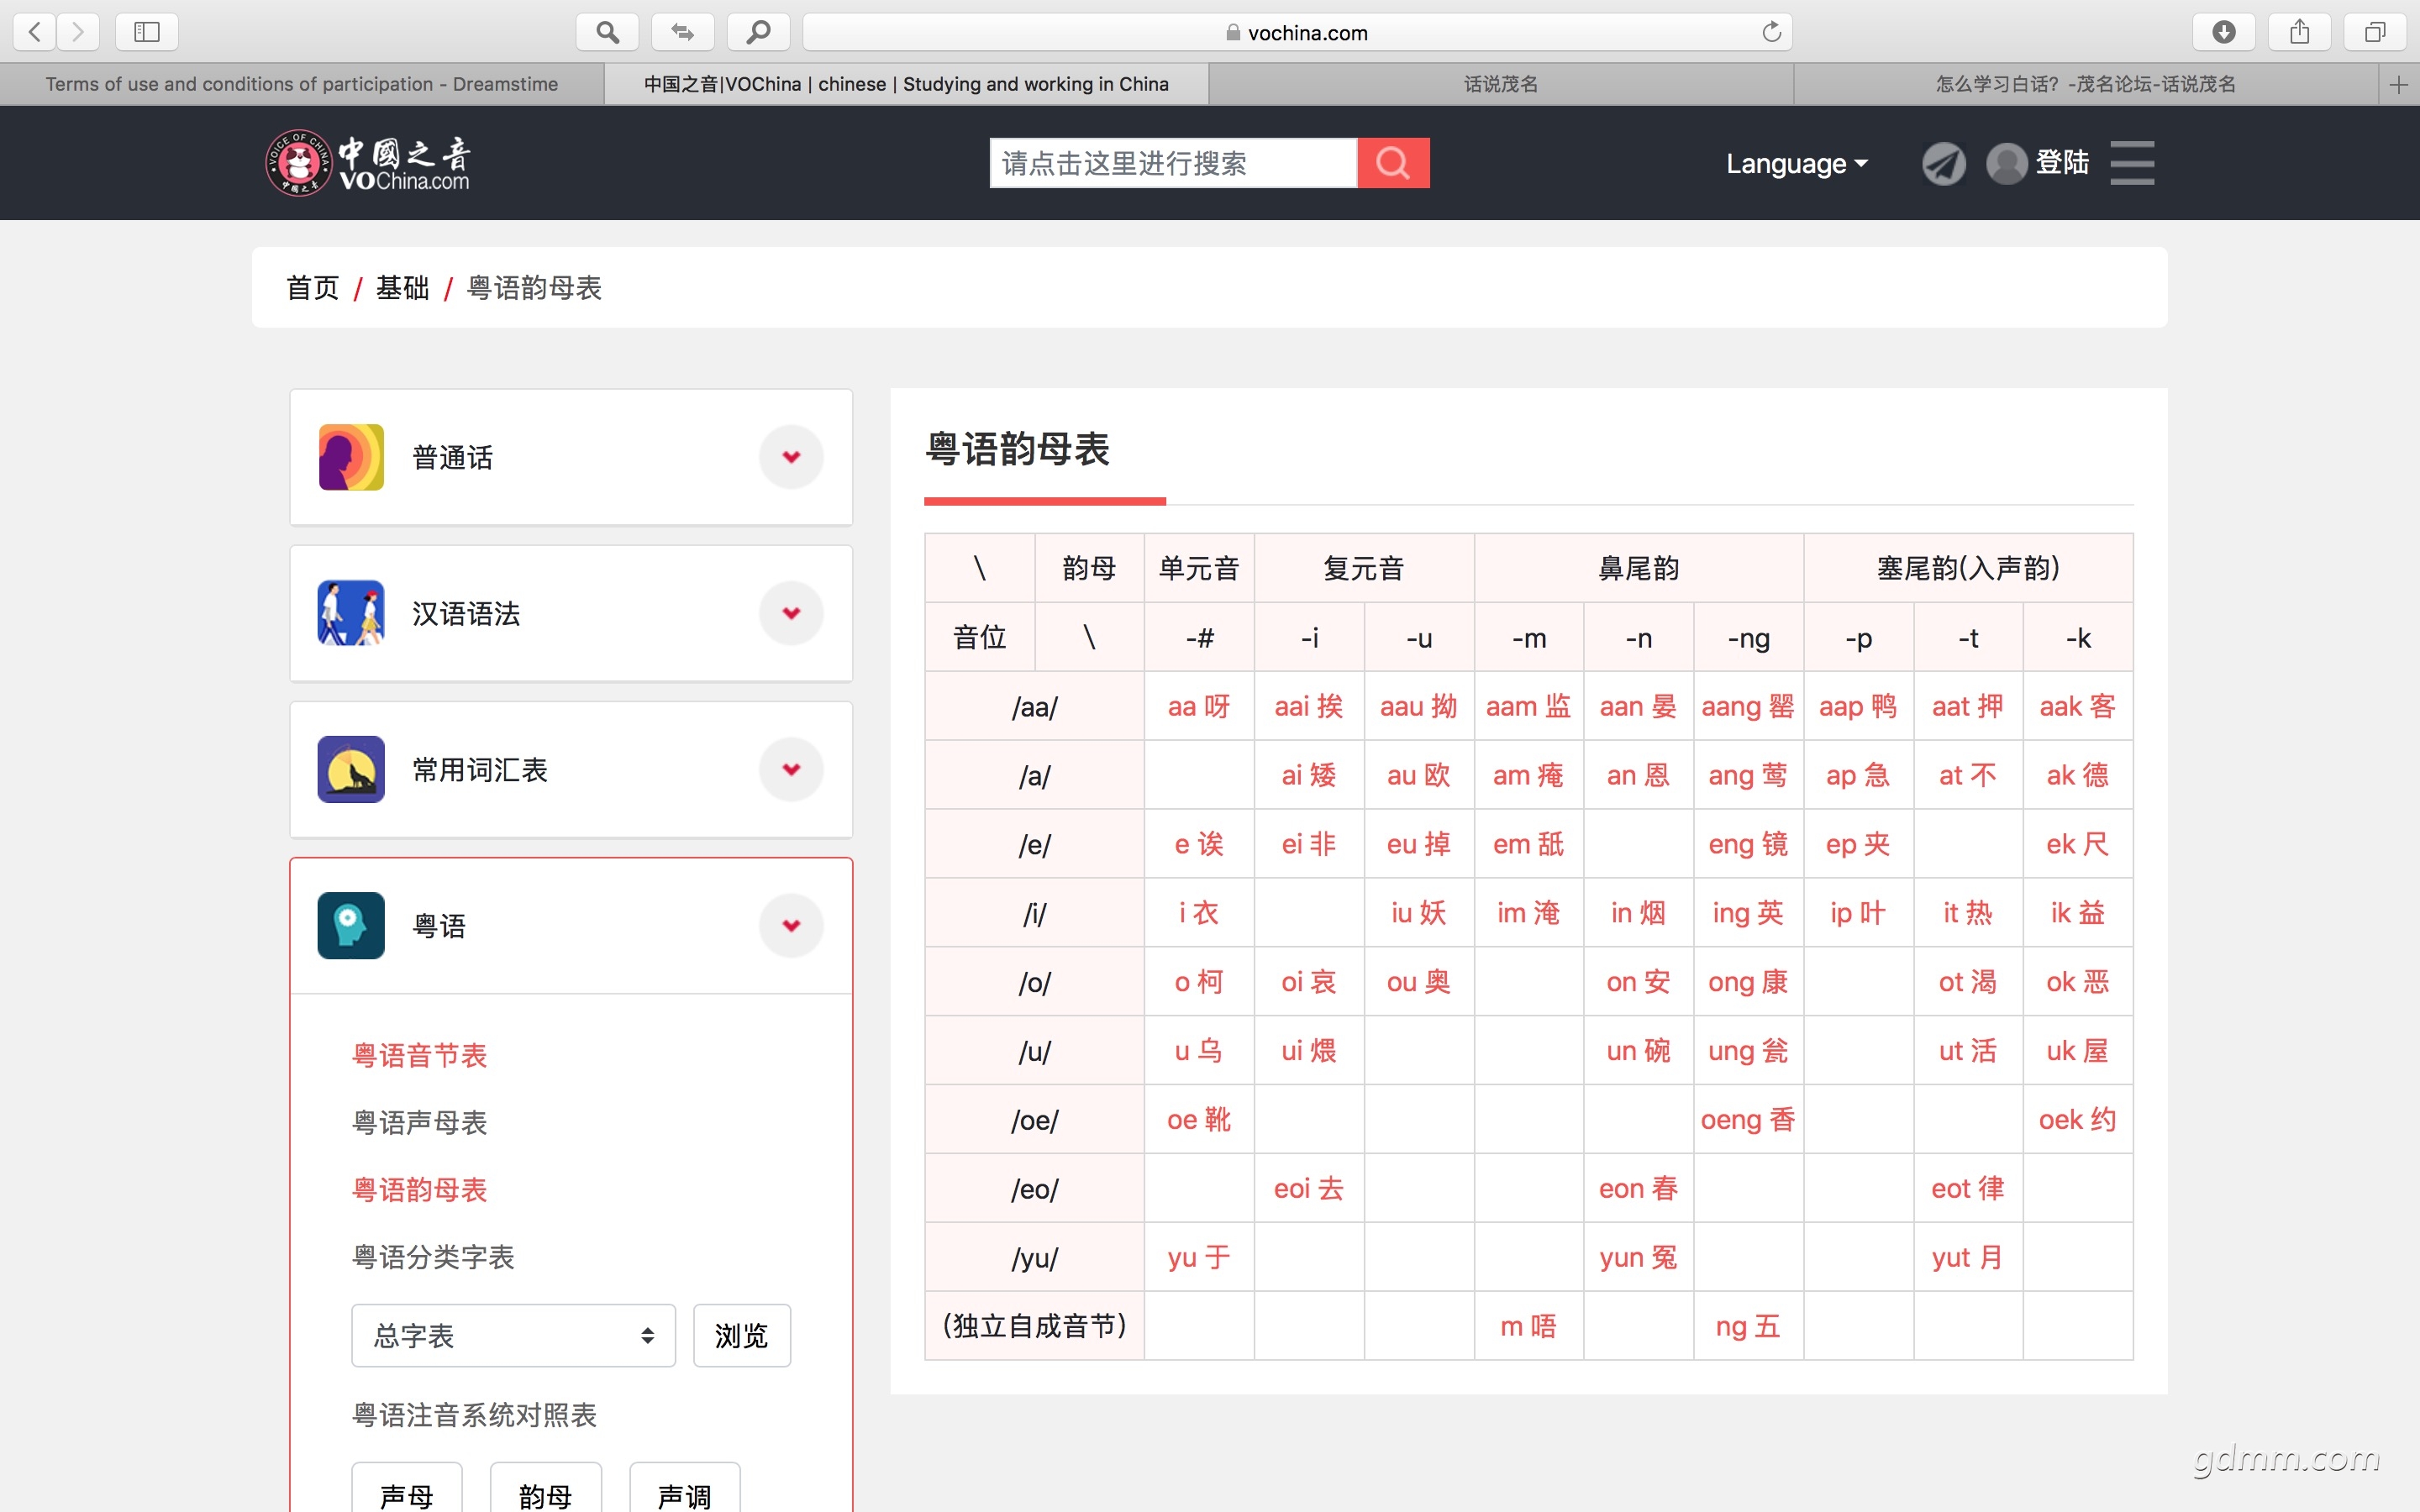Screen dimensions: 2420x1512
Task: Expand the 普通话 section chevron
Action: [791, 457]
